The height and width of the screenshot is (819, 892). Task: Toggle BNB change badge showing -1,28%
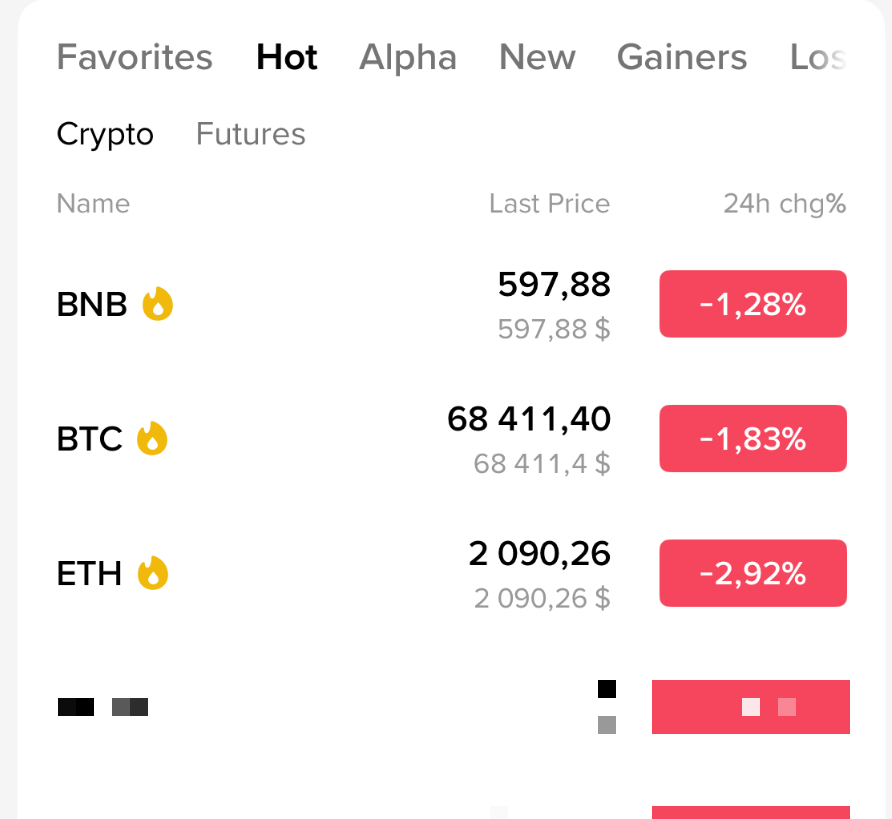point(753,304)
